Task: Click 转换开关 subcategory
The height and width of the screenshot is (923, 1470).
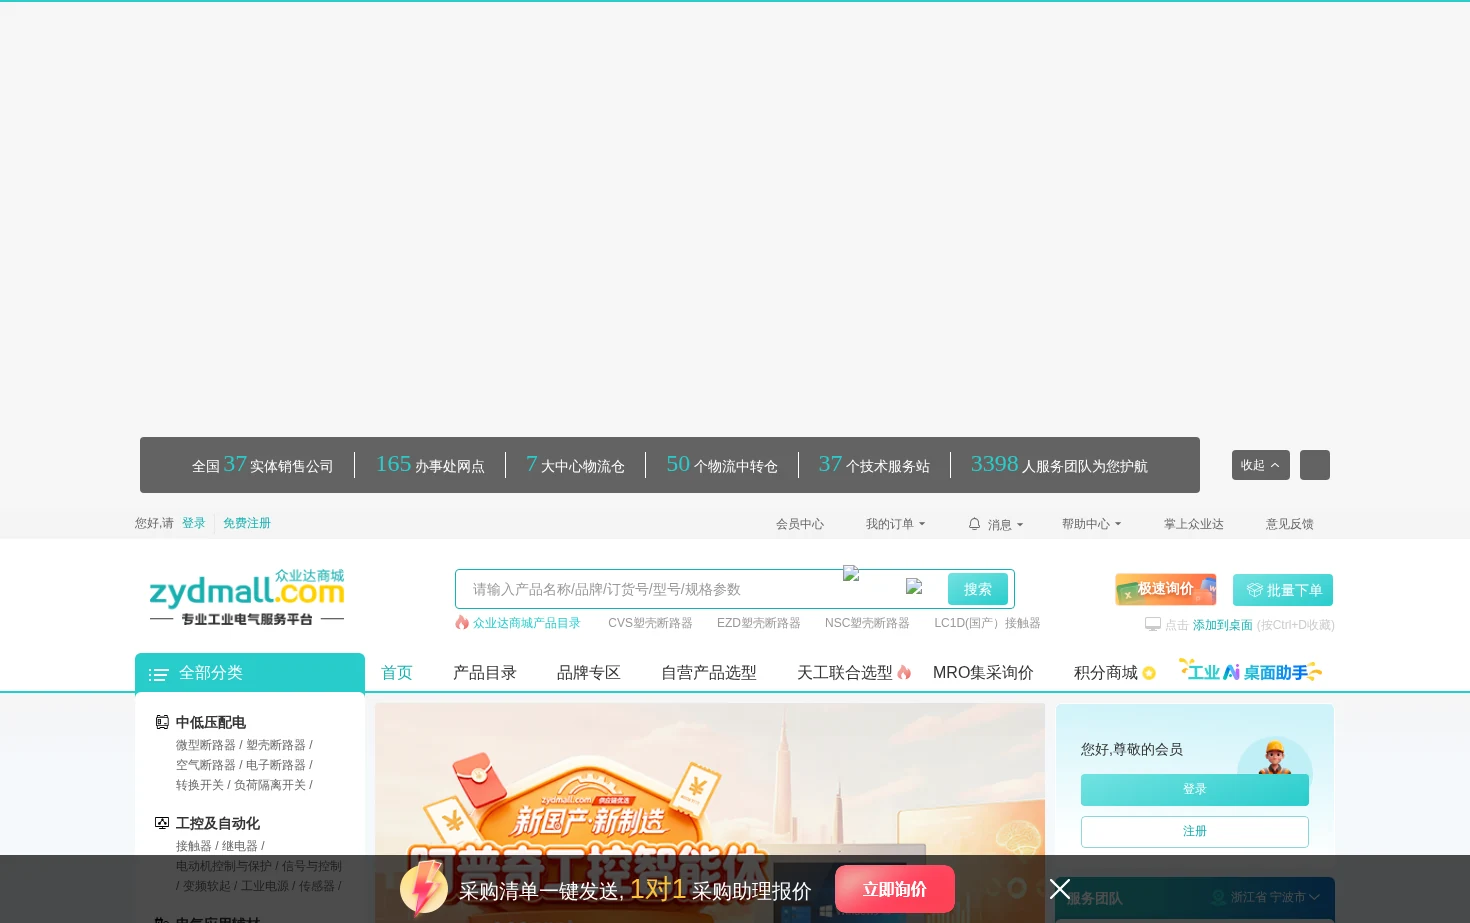Action: tap(200, 785)
